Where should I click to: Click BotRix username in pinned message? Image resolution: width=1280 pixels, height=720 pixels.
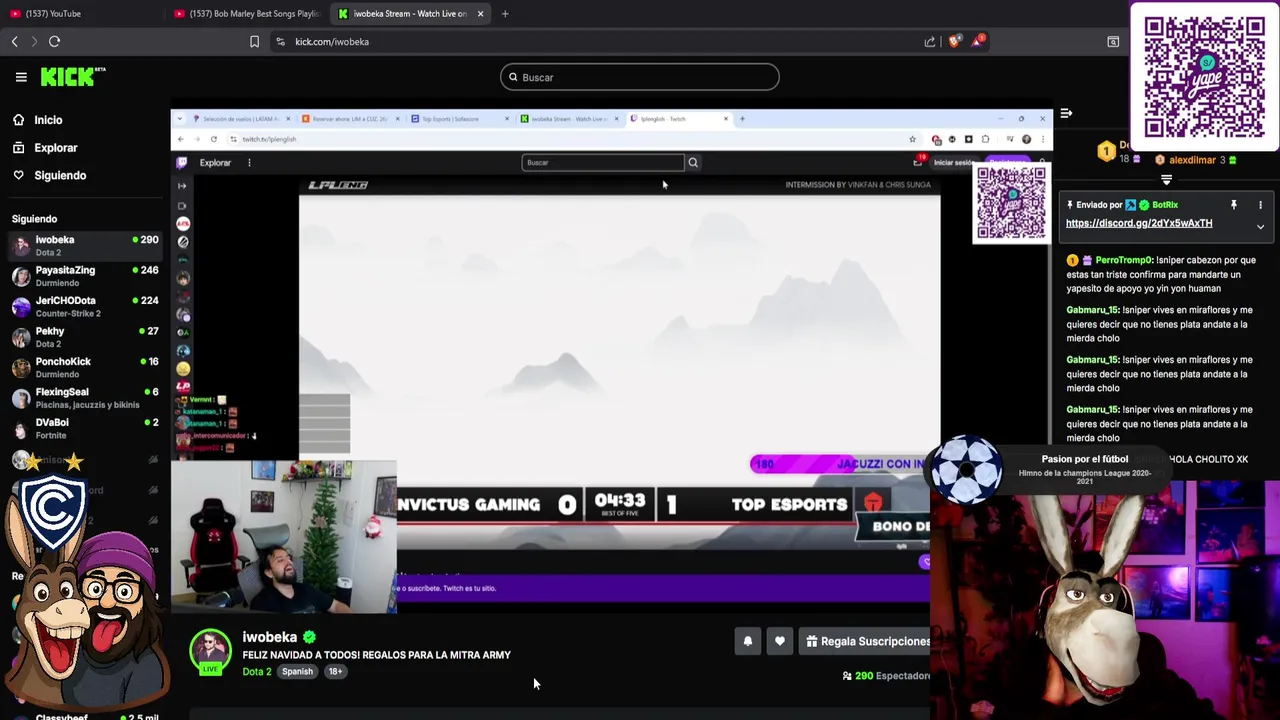[x=1165, y=205]
